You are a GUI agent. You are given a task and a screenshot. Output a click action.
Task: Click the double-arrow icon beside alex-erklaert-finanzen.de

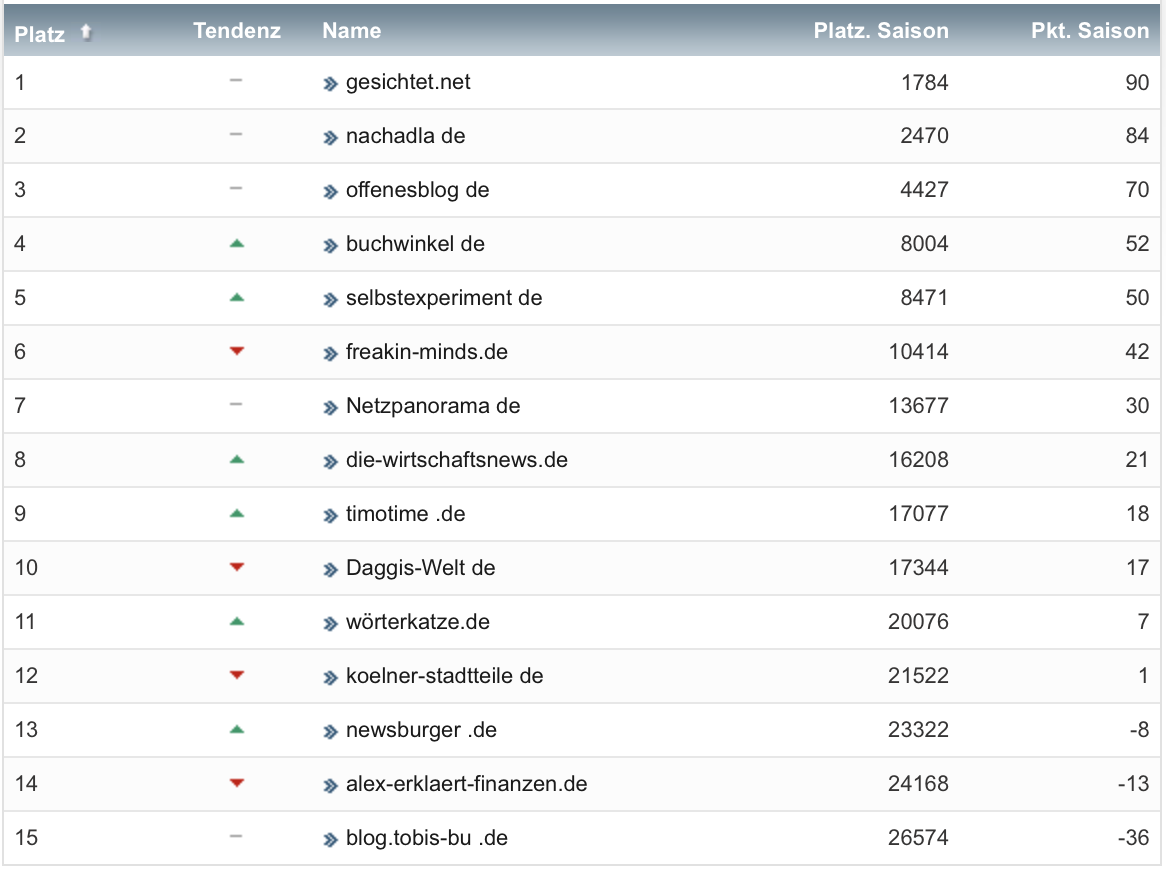[x=330, y=786]
